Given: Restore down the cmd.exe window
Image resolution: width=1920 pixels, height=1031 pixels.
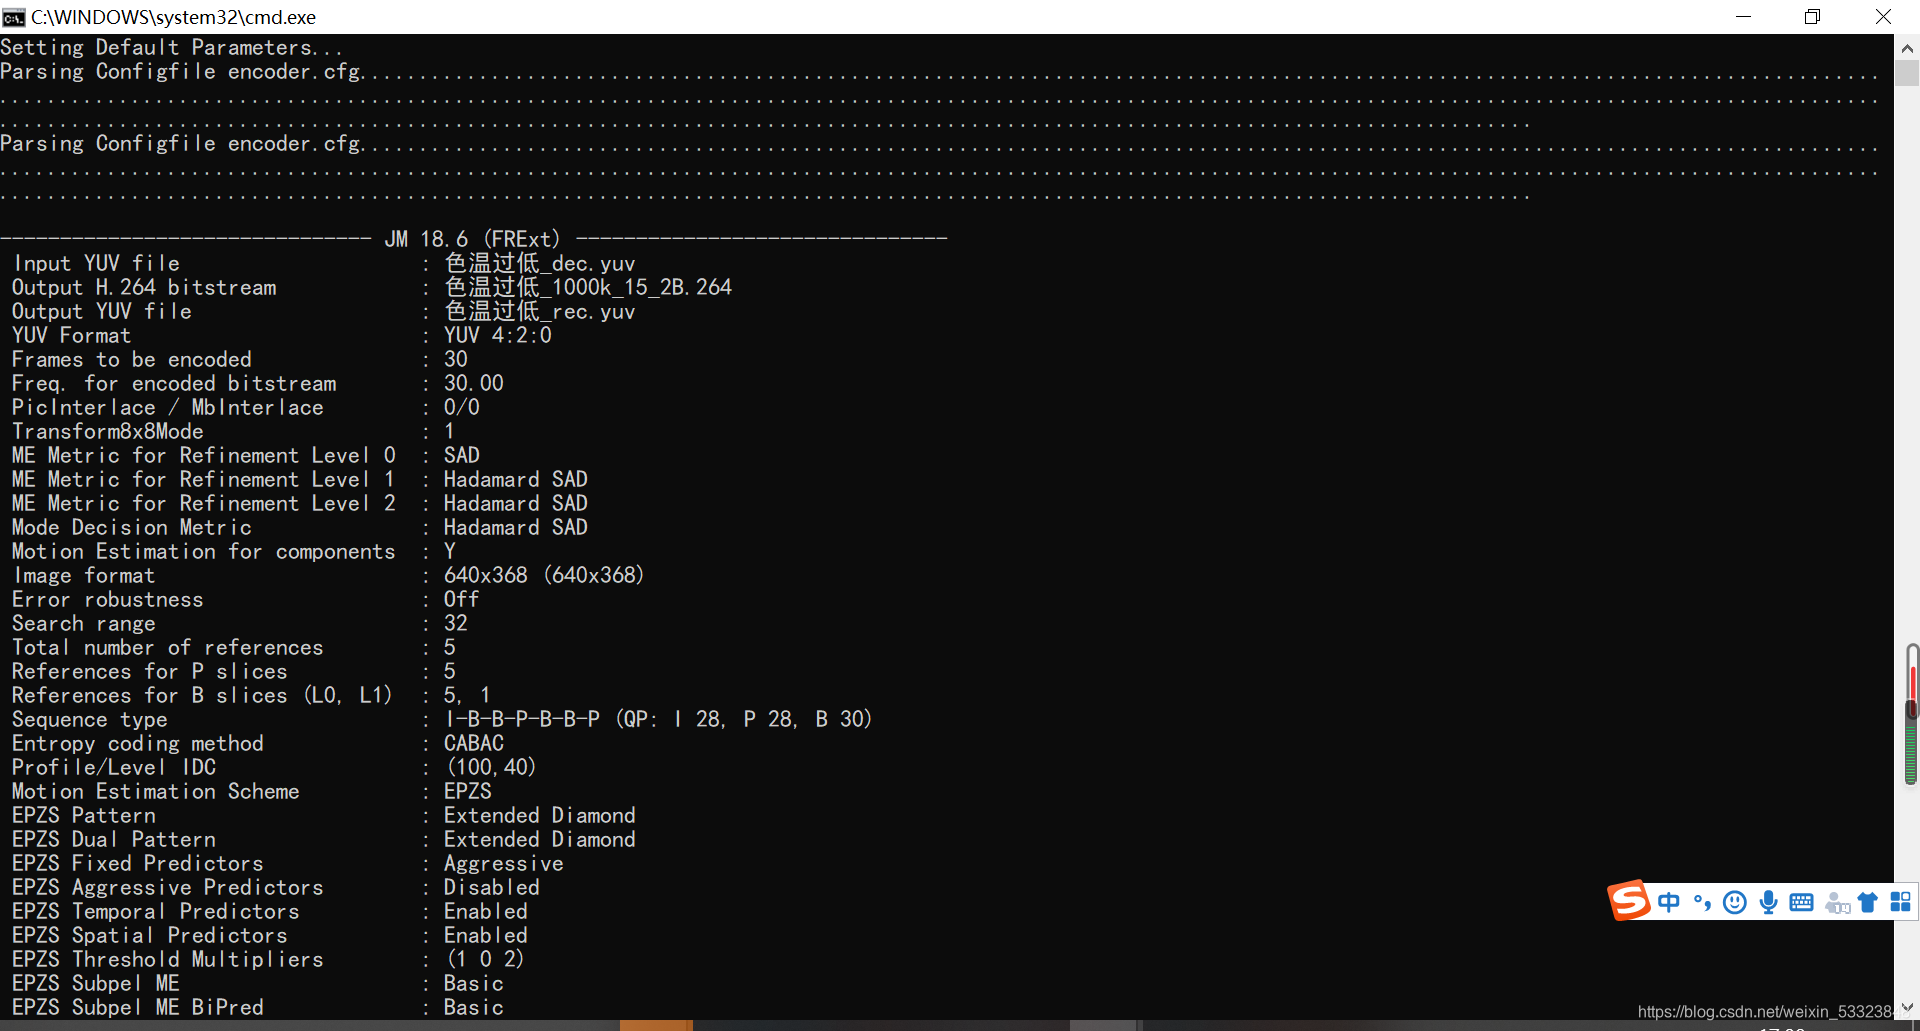Looking at the screenshot, I should [x=1812, y=17].
